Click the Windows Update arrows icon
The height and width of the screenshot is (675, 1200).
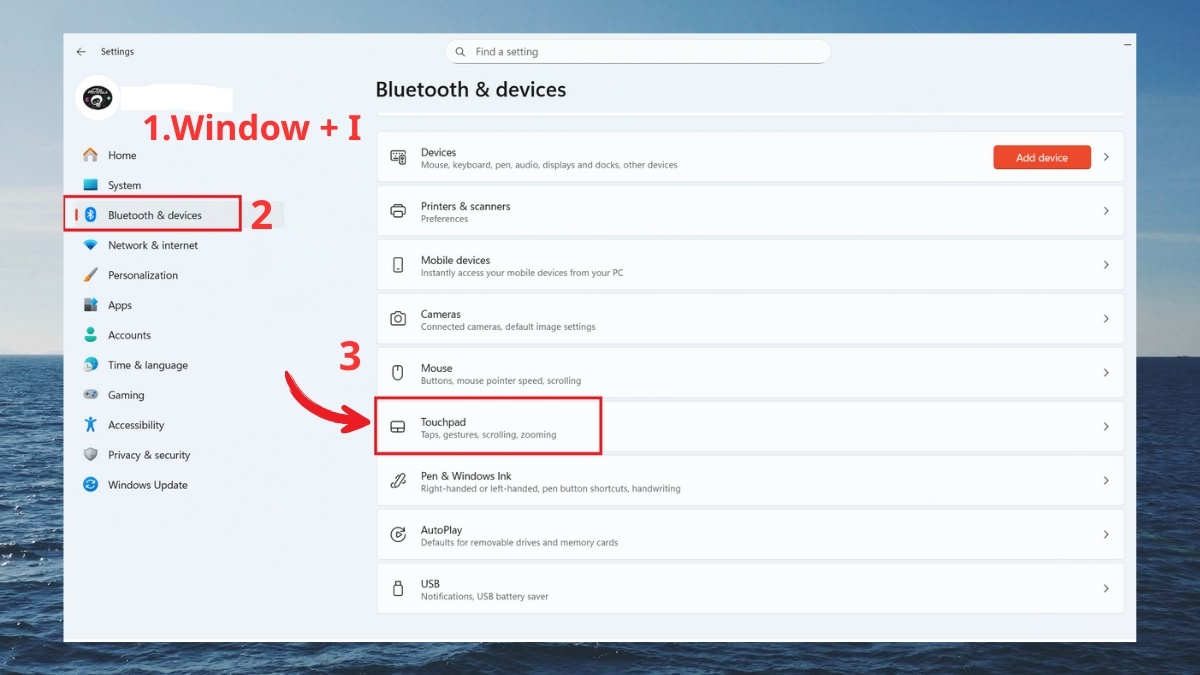coord(91,485)
